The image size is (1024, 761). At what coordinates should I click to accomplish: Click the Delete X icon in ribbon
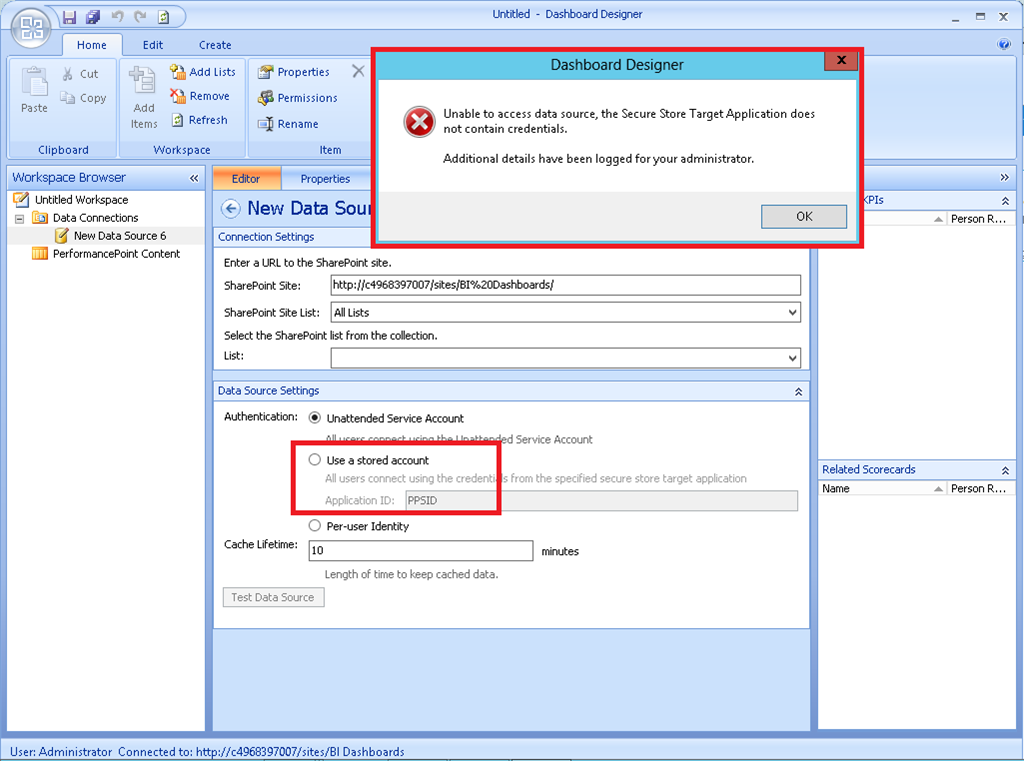[358, 71]
